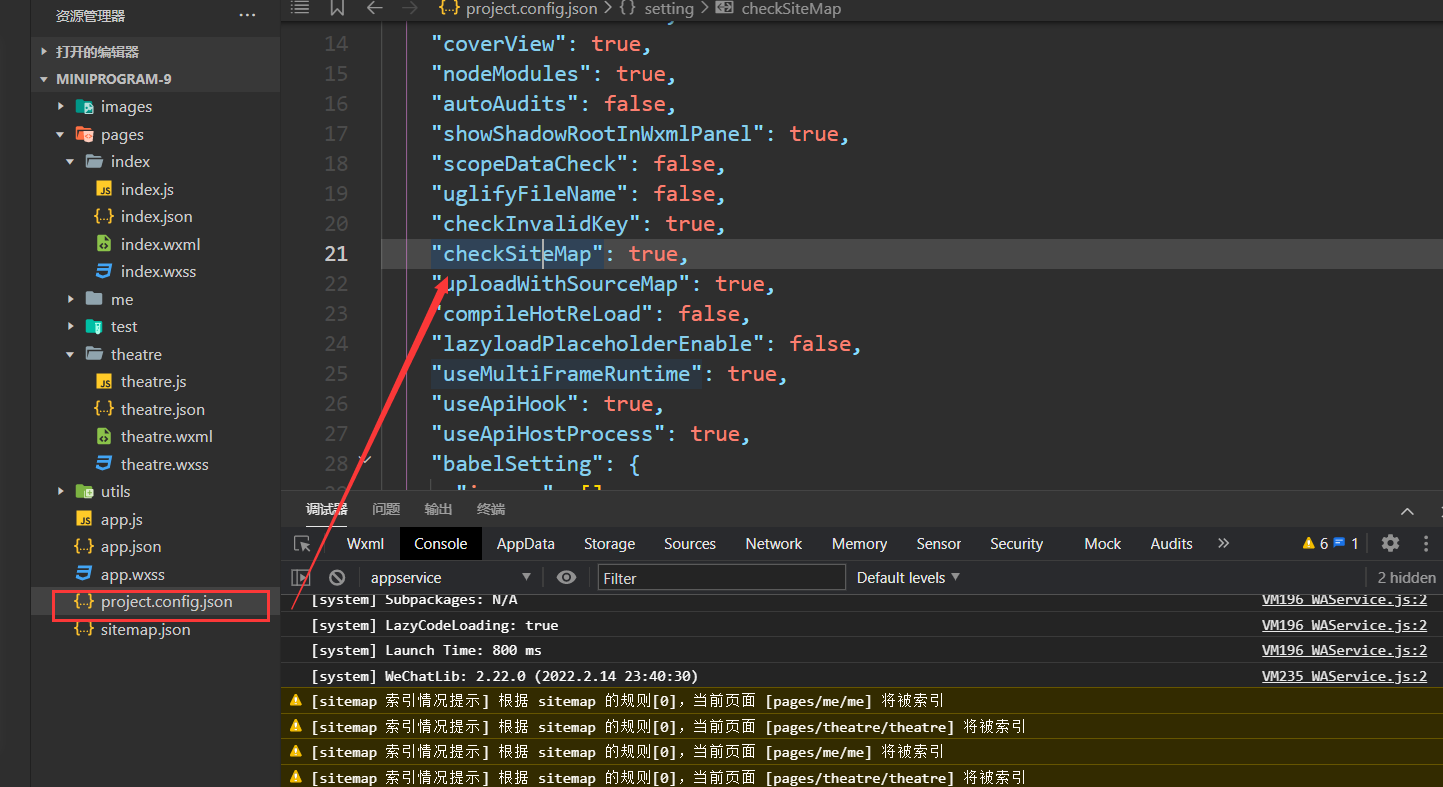The image size is (1443, 787).
Task: Click the warning count badge showing 6
Action: click(x=1315, y=544)
